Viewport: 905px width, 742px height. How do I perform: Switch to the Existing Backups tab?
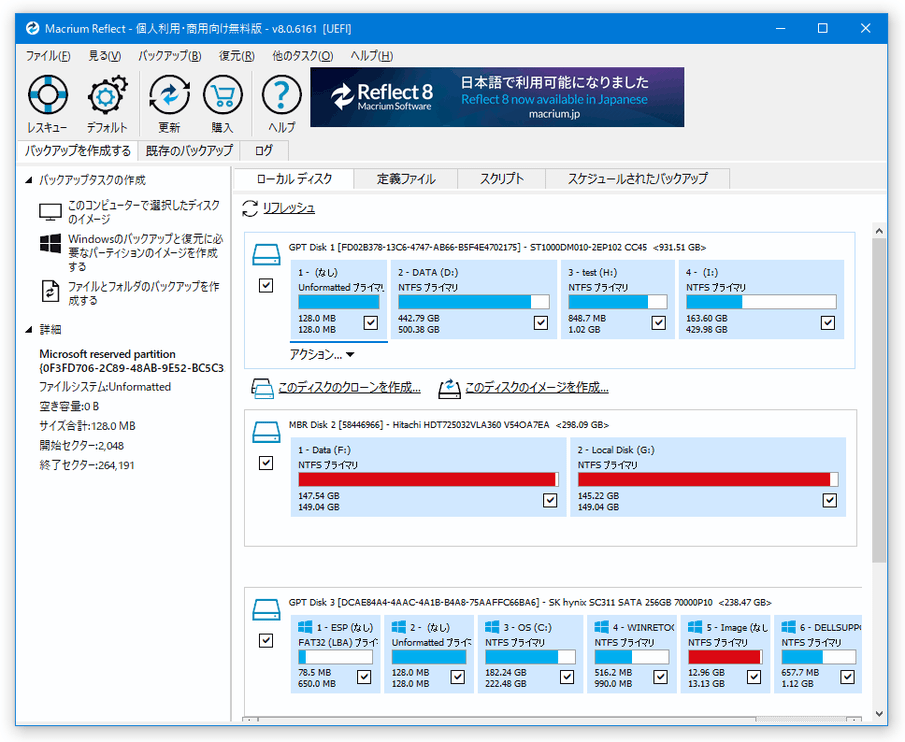coord(189,151)
